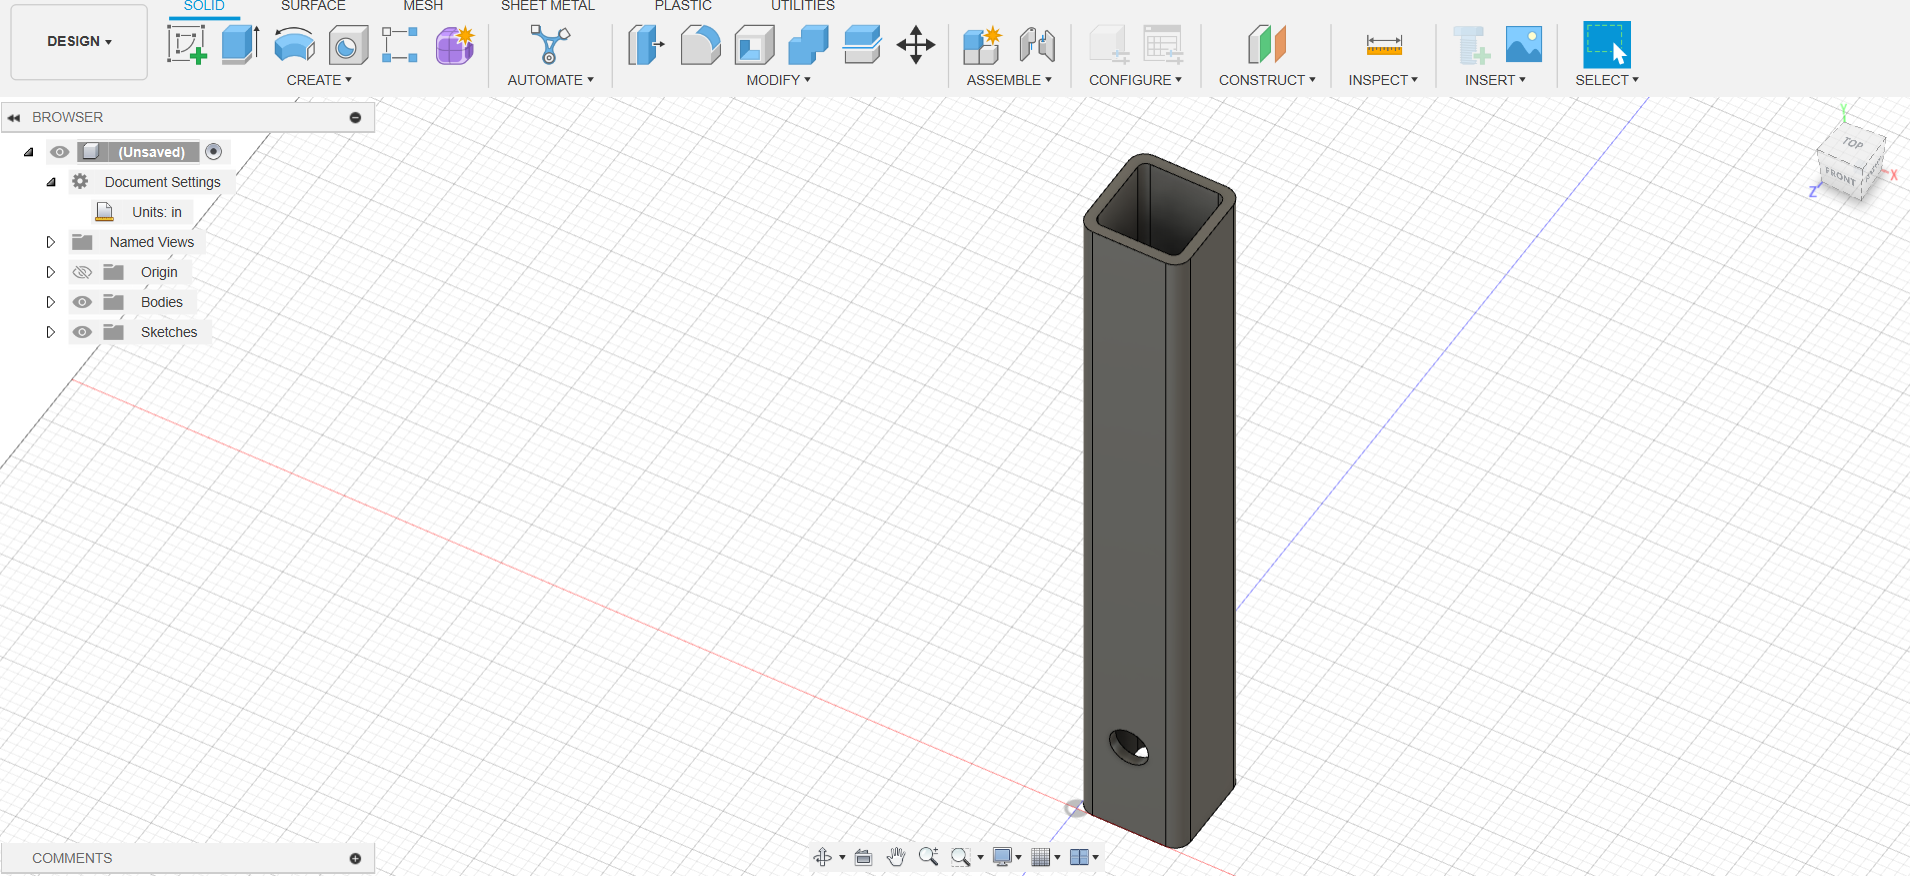Image resolution: width=1910 pixels, height=876 pixels.
Task: Select the Rectangular Pattern tool
Action: pyautogui.click(x=400, y=45)
